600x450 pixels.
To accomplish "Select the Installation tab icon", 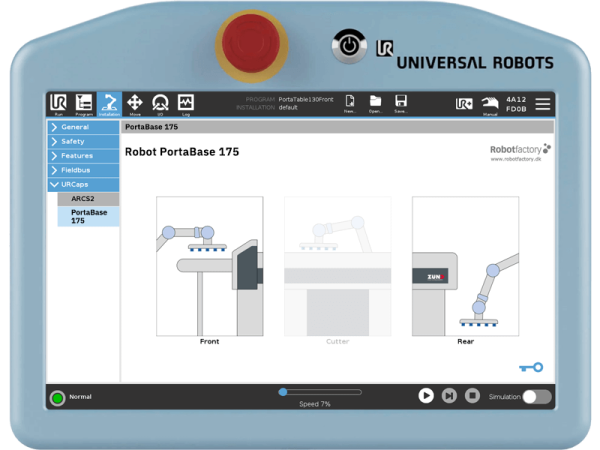I will [x=109, y=104].
